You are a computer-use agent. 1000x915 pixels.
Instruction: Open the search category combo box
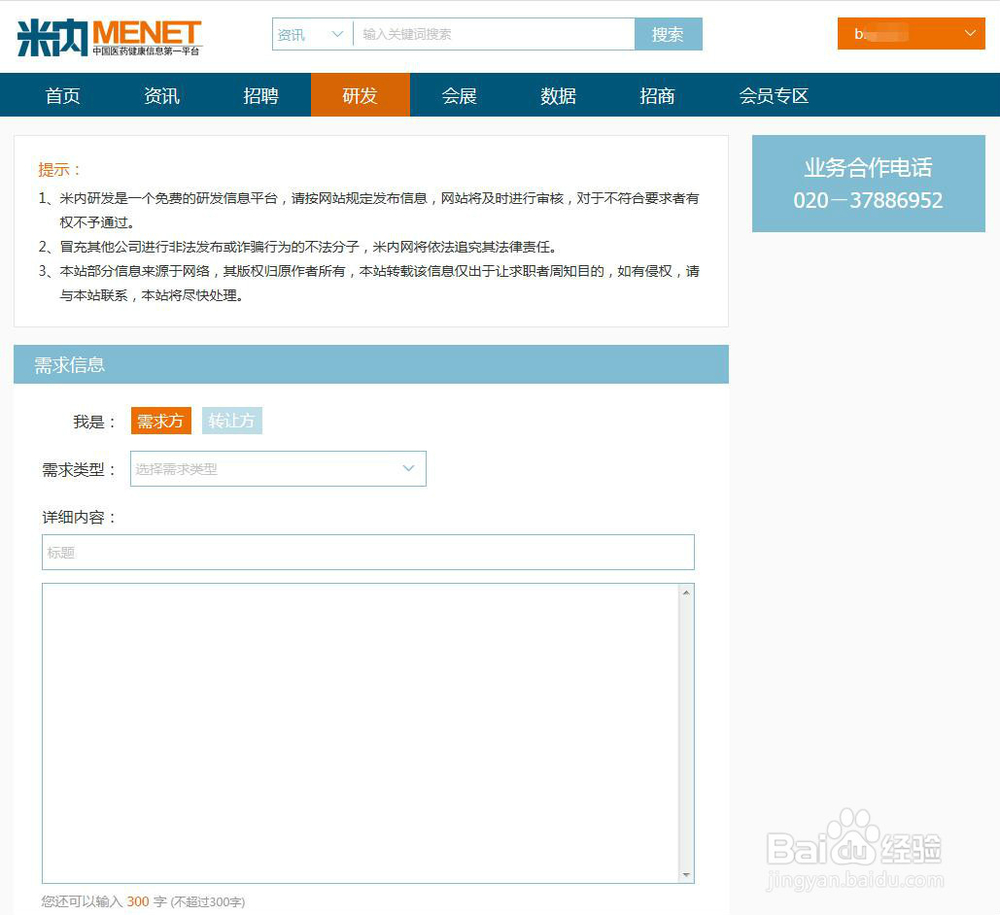click(310, 33)
